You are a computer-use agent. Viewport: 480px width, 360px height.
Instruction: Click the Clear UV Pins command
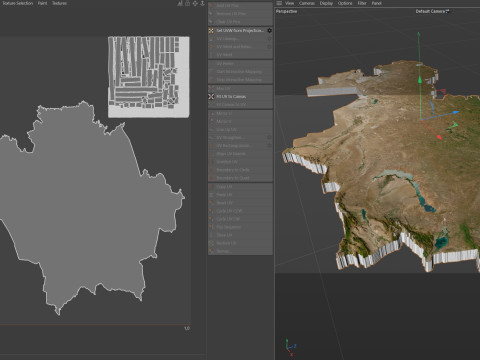tap(240, 22)
